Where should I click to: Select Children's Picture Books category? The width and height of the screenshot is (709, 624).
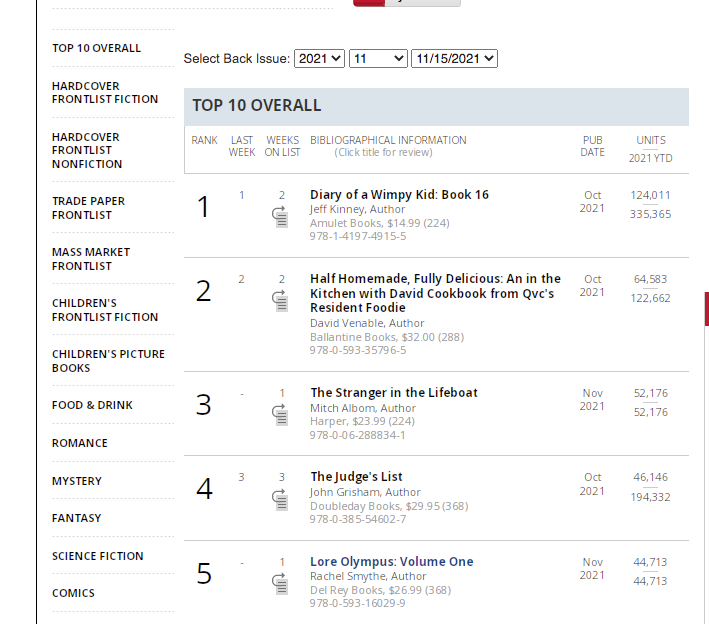click(x=108, y=361)
